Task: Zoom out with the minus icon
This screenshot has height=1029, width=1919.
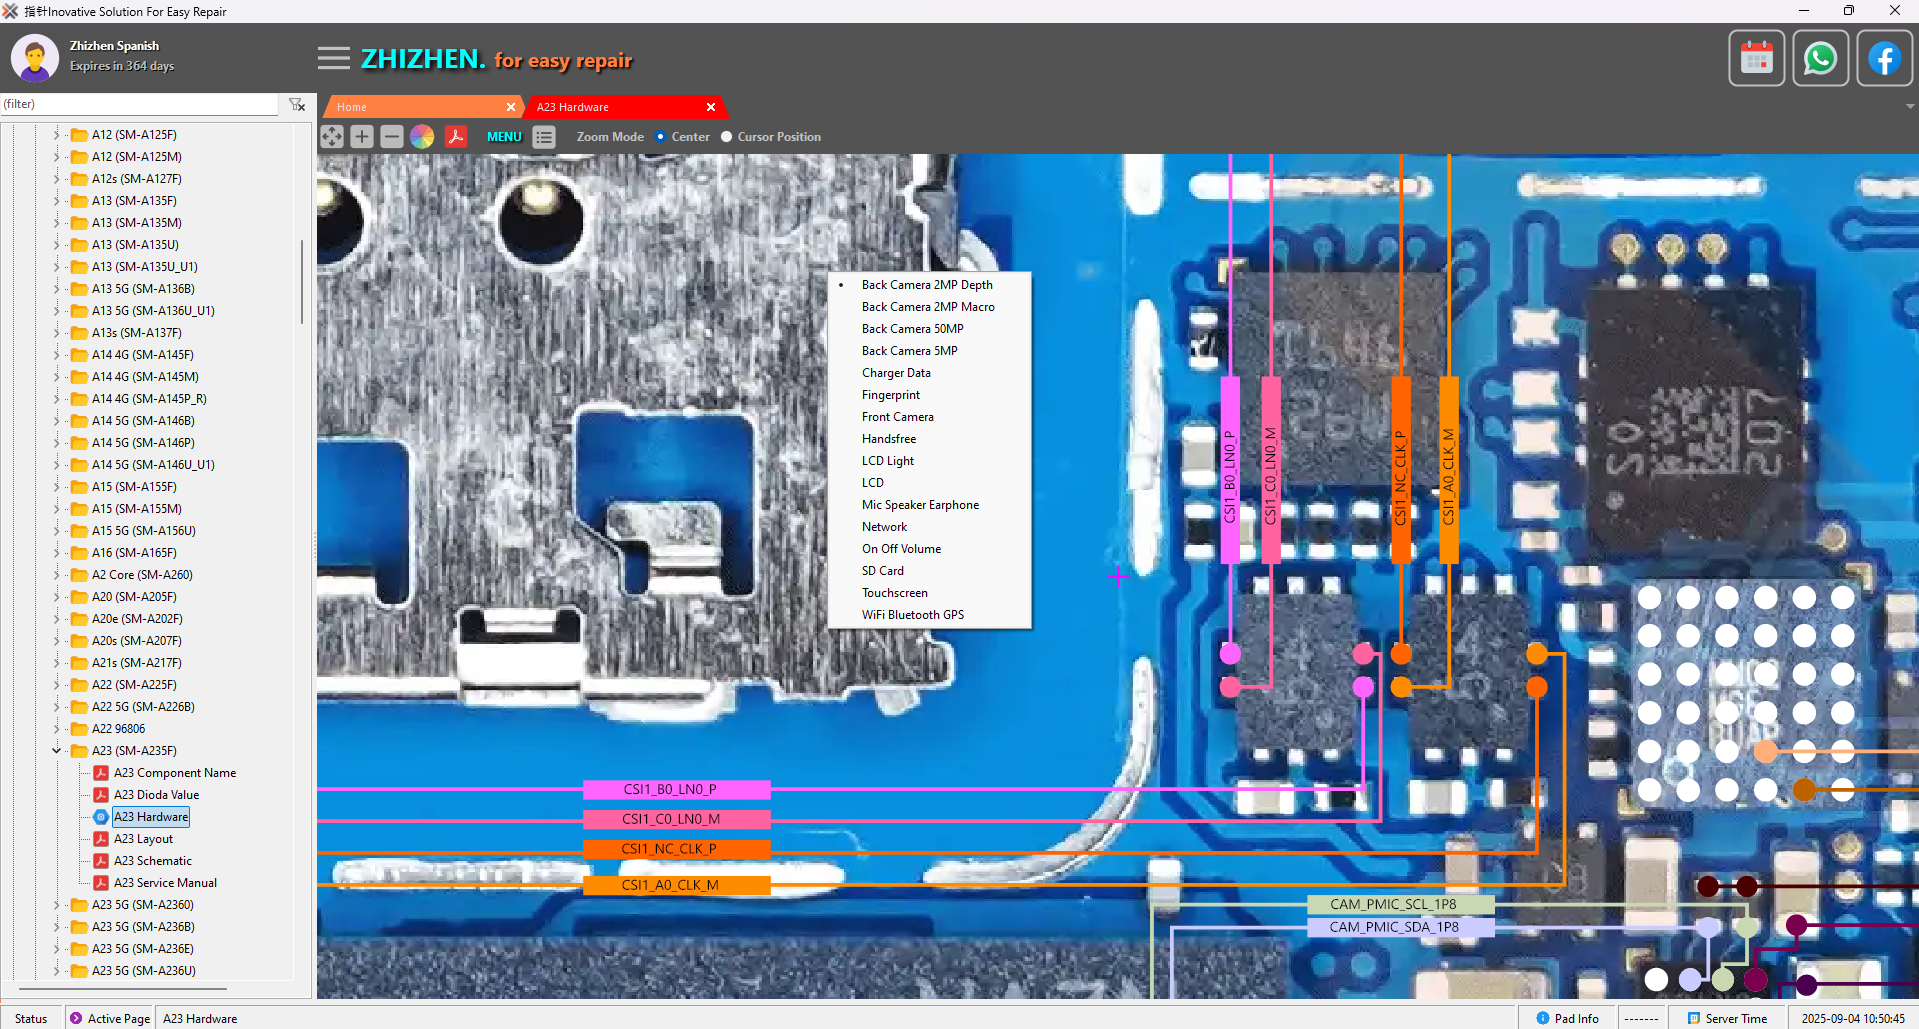Action: 392,137
